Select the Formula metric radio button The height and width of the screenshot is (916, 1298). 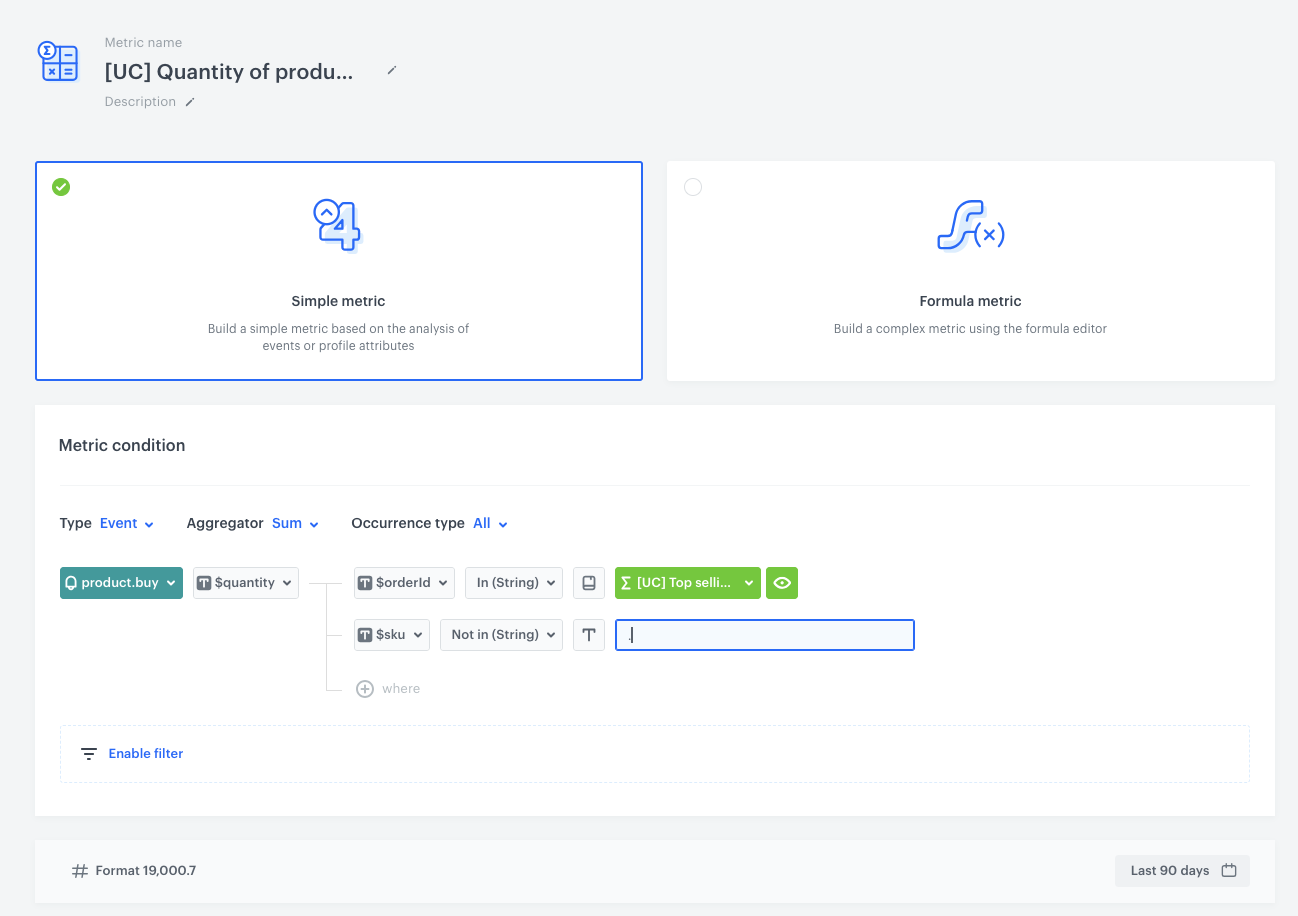(693, 187)
